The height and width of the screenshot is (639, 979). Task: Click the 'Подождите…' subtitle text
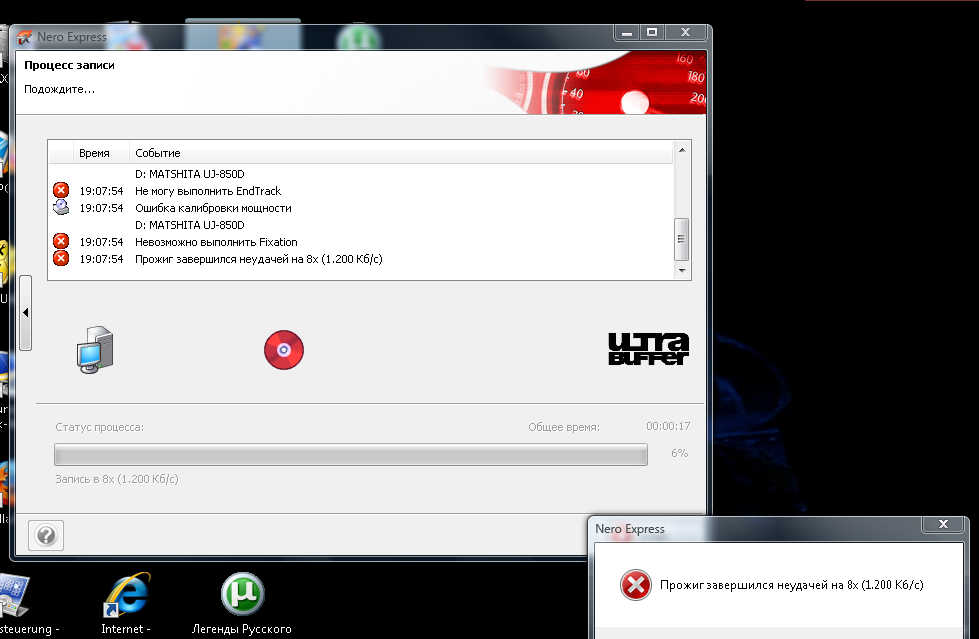coord(59,89)
